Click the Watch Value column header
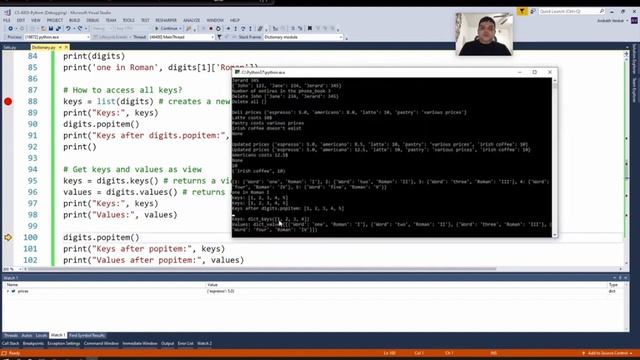640x360 pixels. (212, 285)
